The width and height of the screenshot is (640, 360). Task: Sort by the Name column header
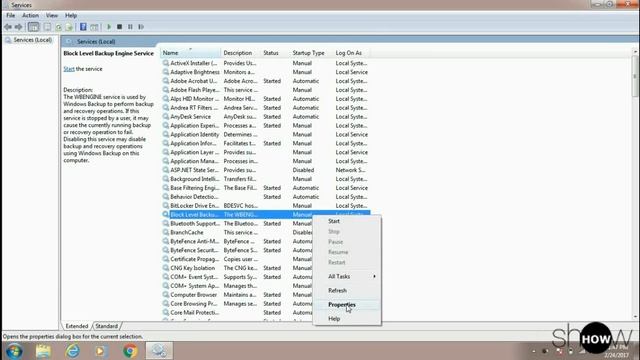[x=190, y=53]
